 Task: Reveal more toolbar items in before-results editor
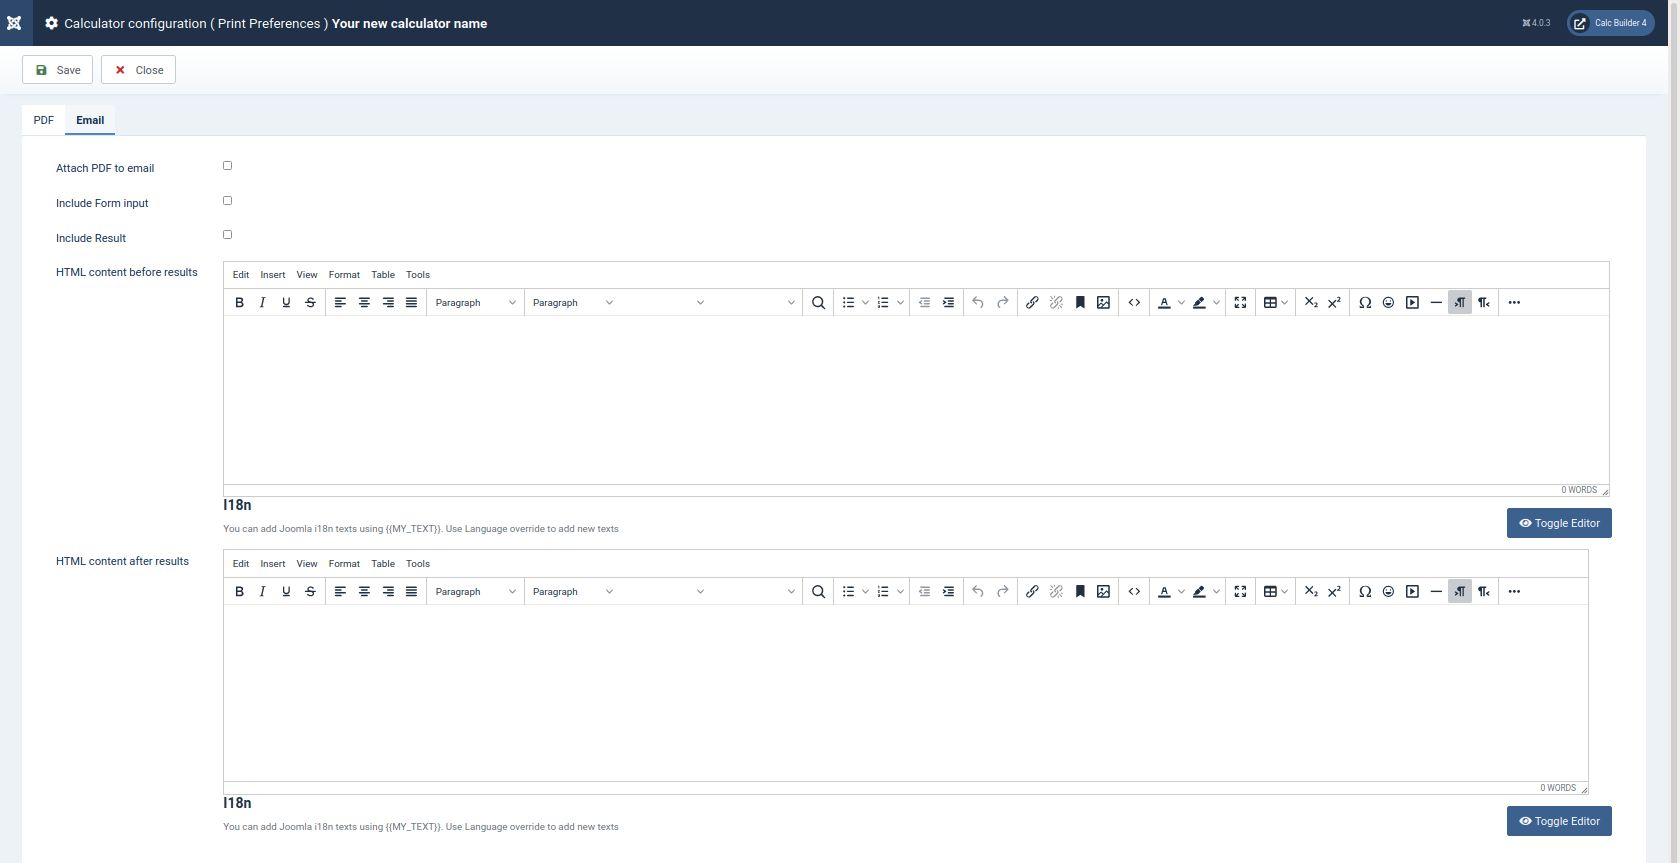click(1514, 302)
